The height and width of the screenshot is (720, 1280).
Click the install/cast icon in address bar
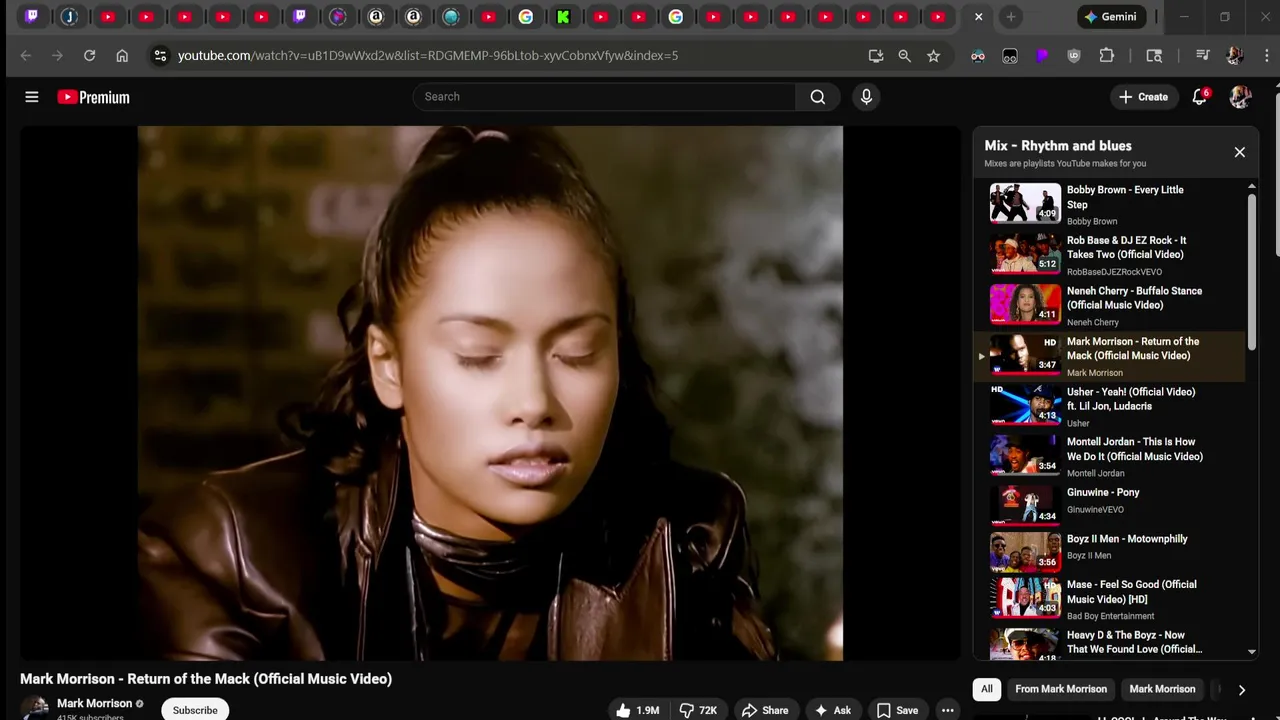click(875, 56)
